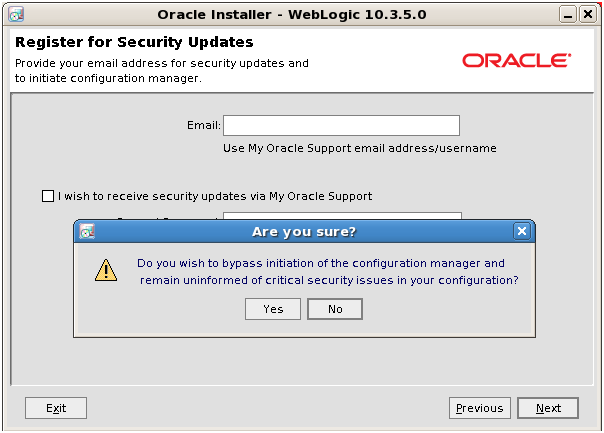Confirm bypass by clicking Yes
The width and height of the screenshot is (604, 433).
pos(273,309)
